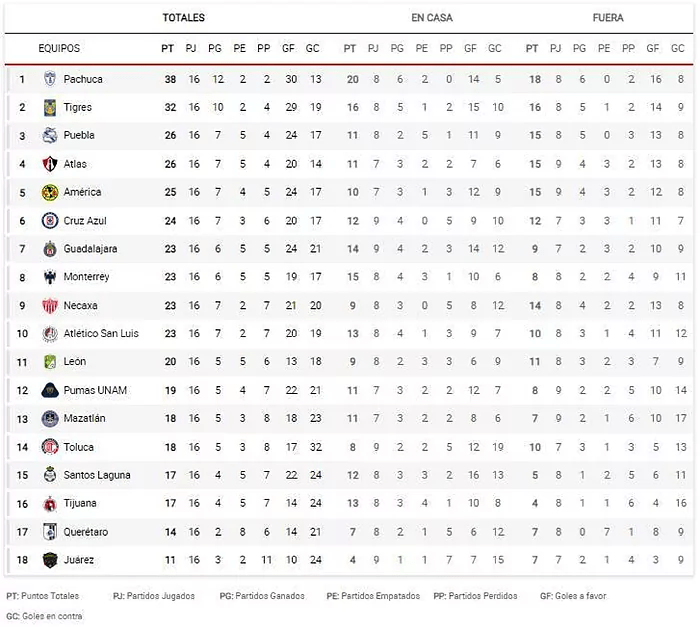This screenshot has width=700, height=627.
Task: Select the EN CASA section header
Action: click(430, 18)
